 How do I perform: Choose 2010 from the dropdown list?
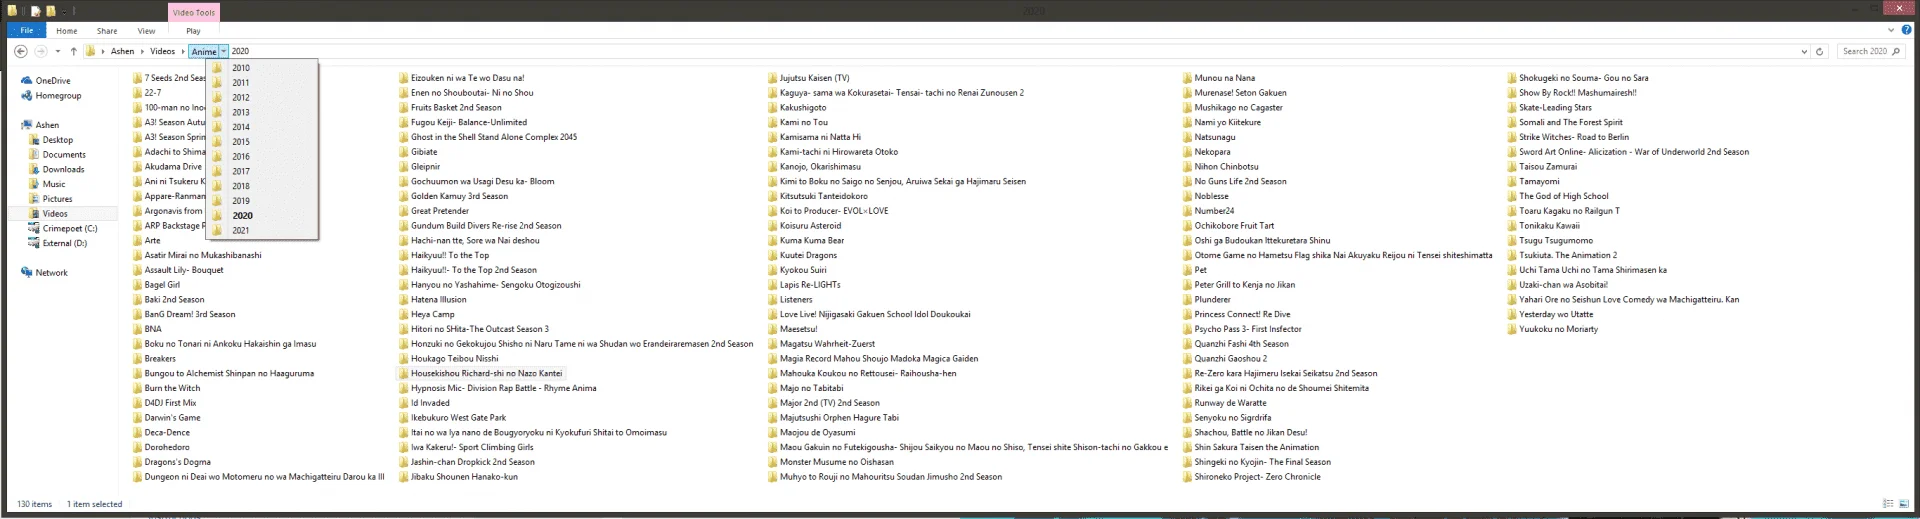[x=262, y=68]
